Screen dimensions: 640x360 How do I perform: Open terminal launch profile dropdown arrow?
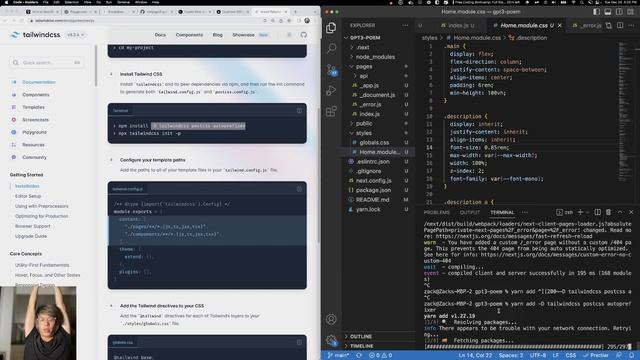pos(587,212)
